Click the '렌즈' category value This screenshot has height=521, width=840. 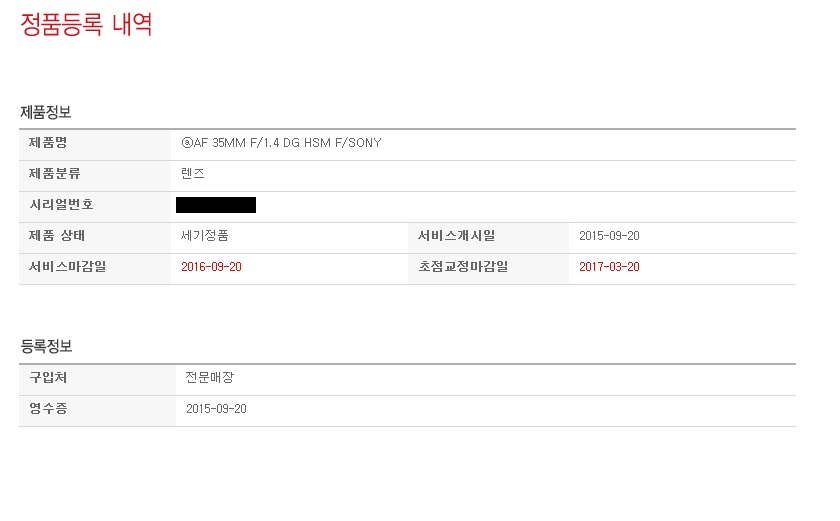[193, 174]
